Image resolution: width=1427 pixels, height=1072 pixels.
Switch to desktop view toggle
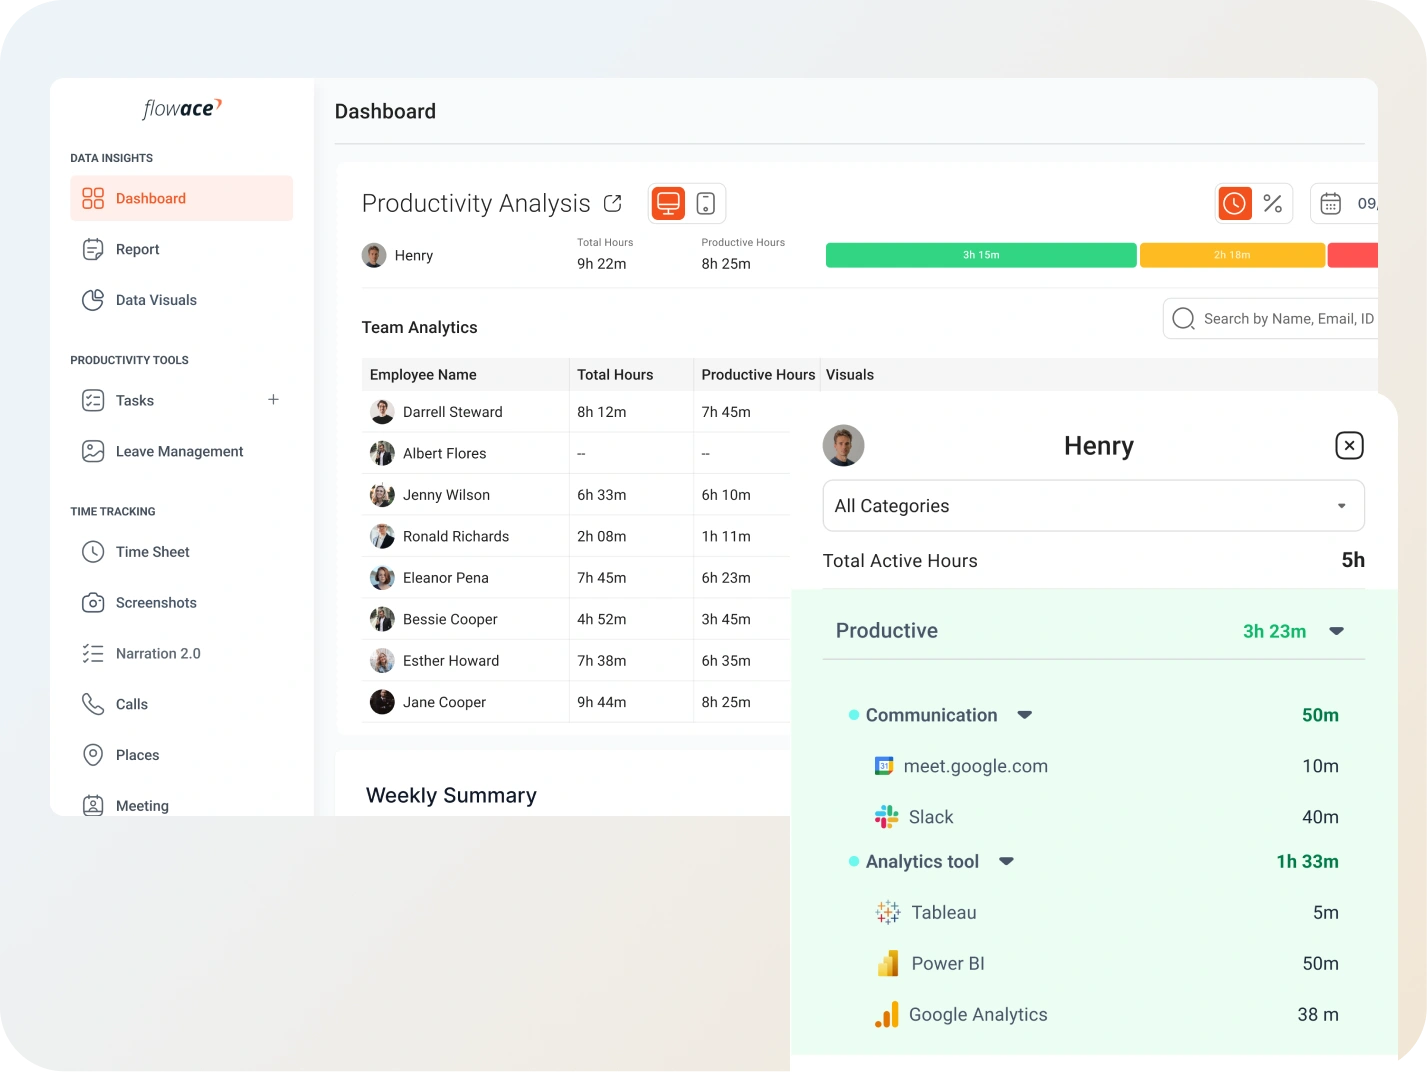668,204
